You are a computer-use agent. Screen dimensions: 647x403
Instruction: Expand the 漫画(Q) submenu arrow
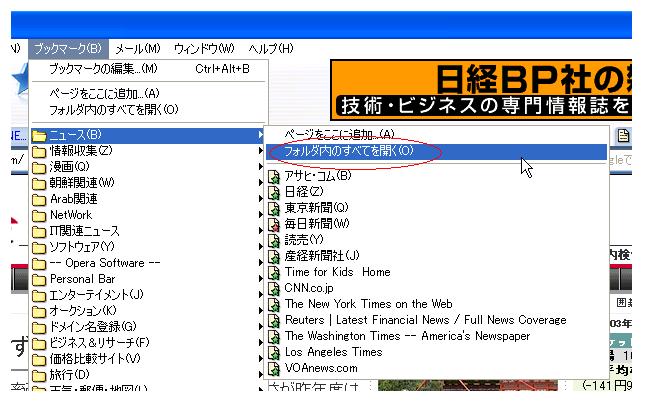[x=260, y=167]
